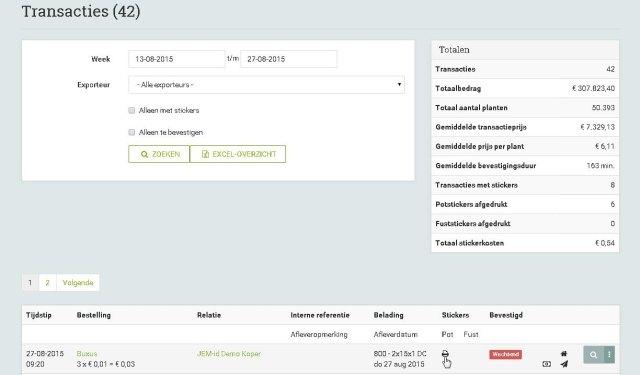Expand the Alle exporteurs dropdown

[x=267, y=85]
